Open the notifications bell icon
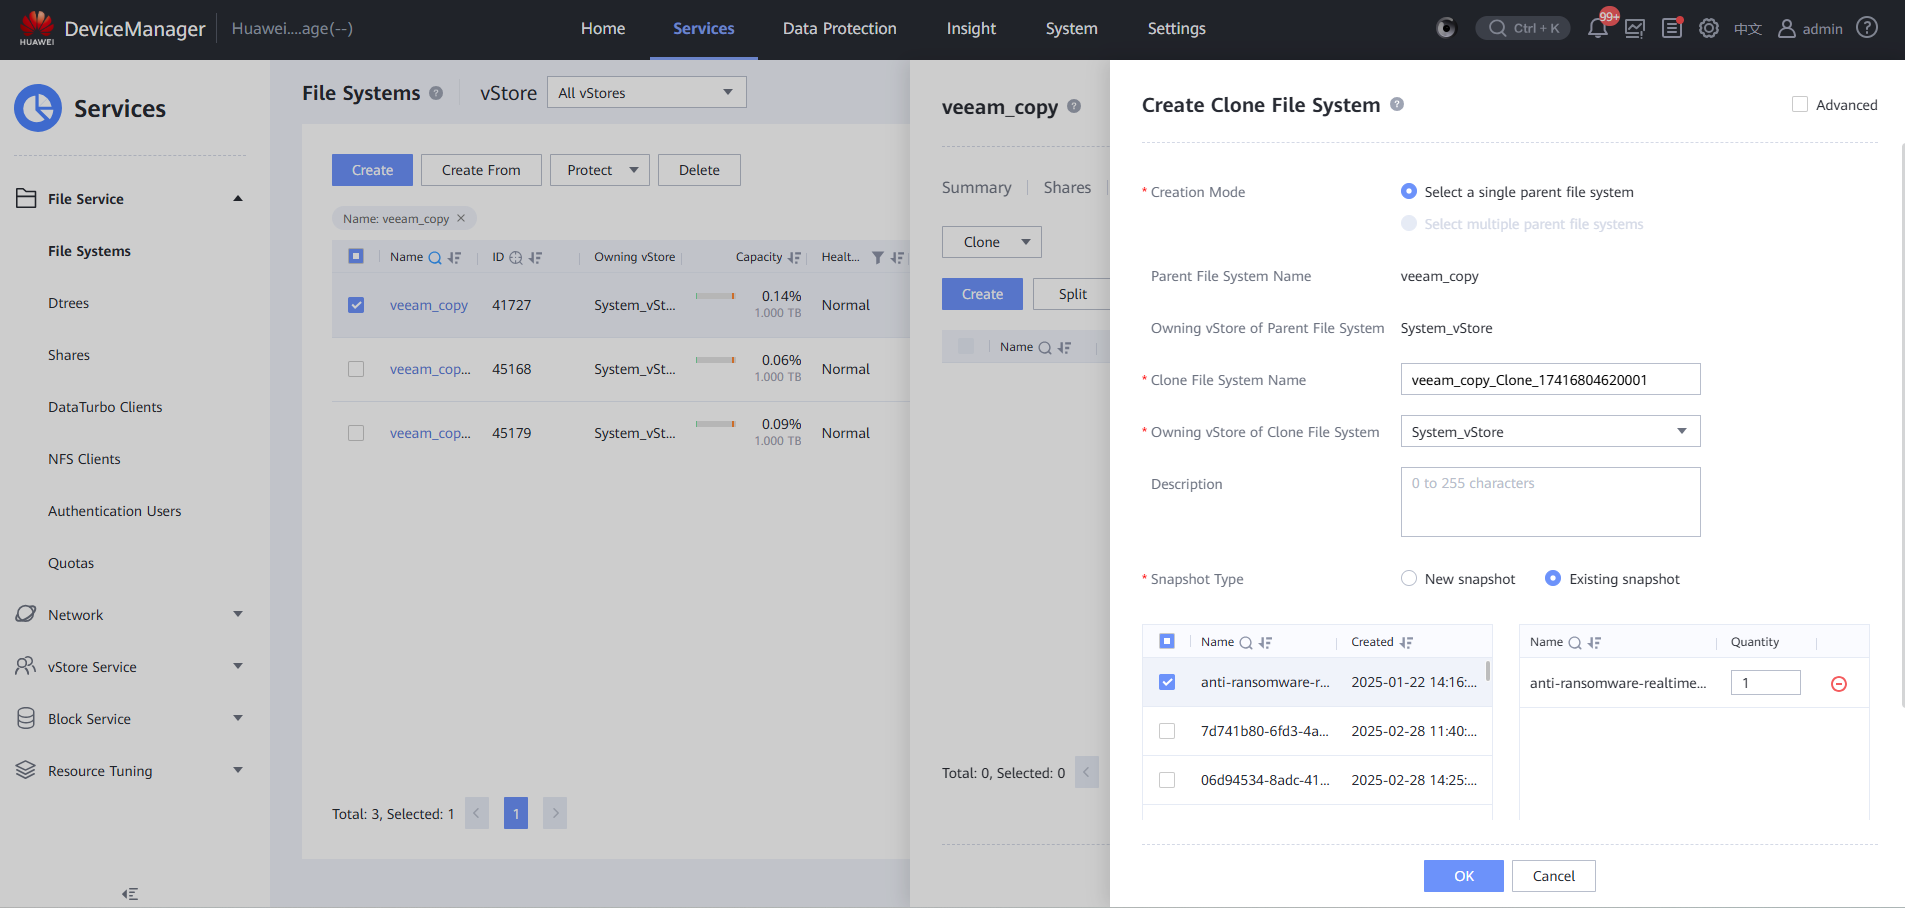Screen dimensions: 1905x908 click(x=1597, y=28)
